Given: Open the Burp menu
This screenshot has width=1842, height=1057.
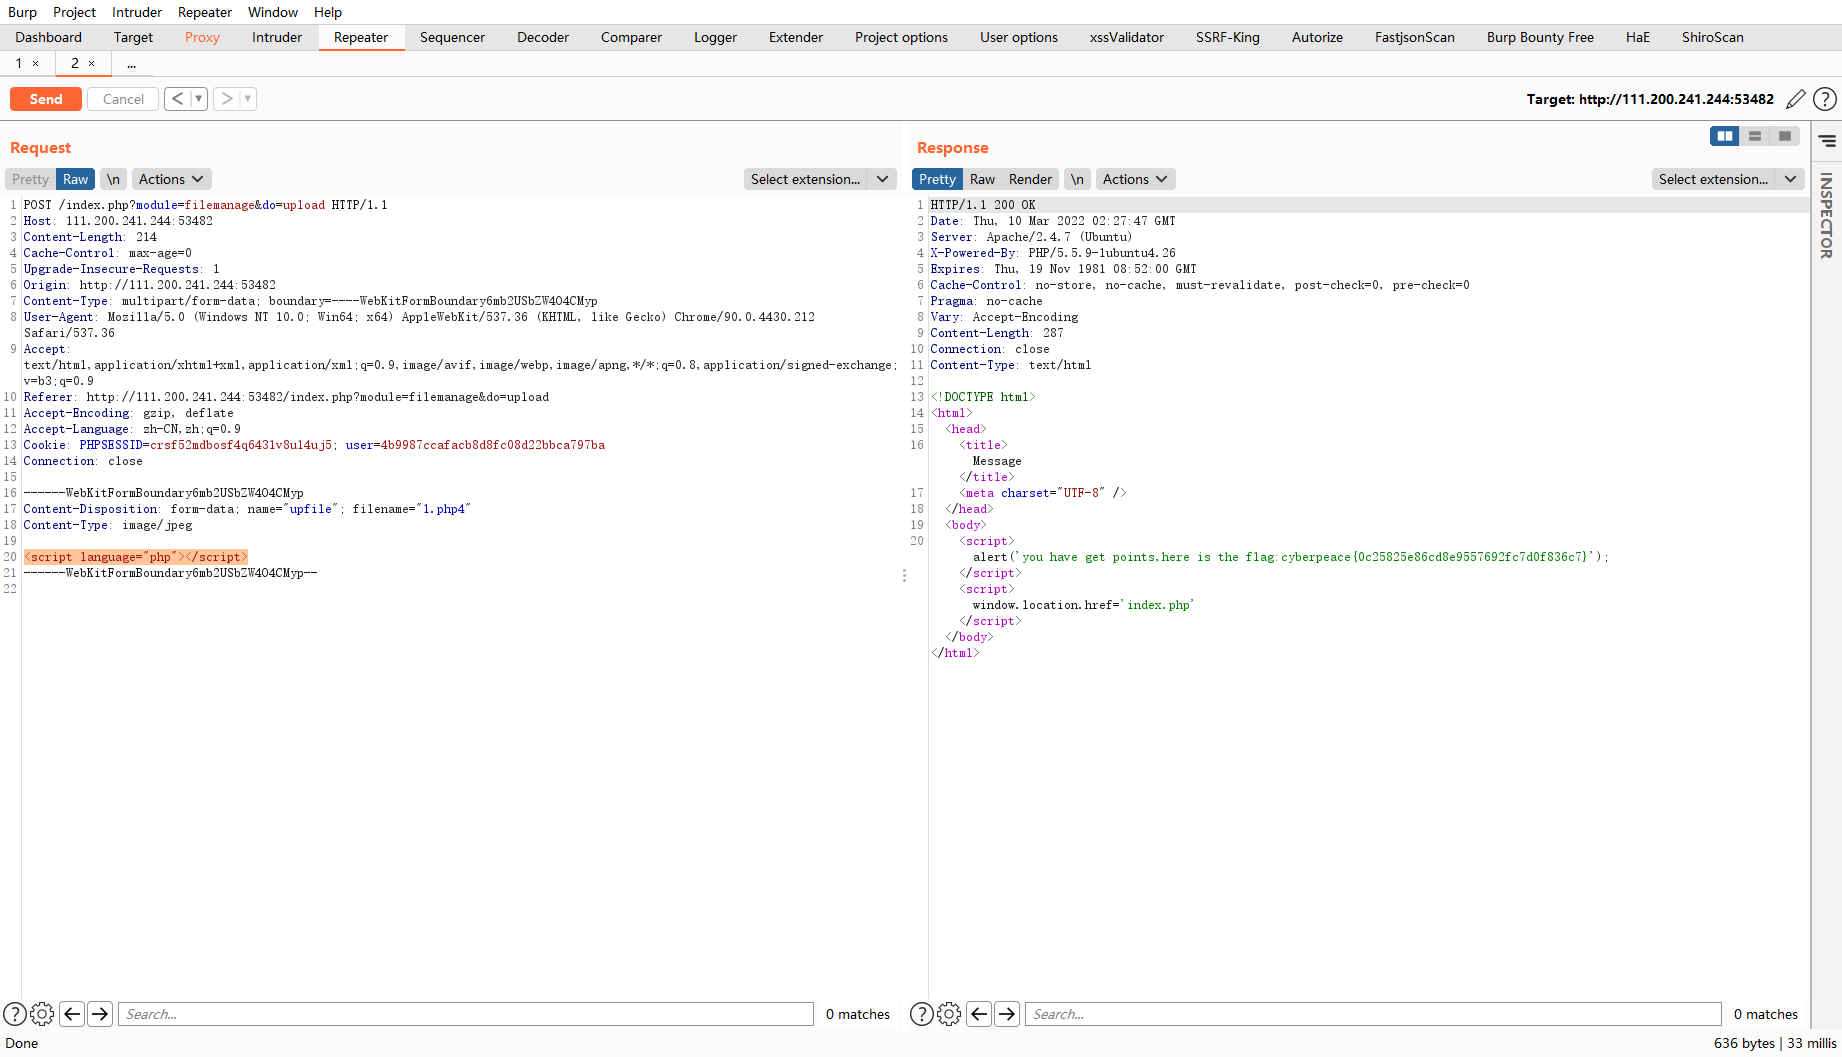Looking at the screenshot, I should 22,12.
